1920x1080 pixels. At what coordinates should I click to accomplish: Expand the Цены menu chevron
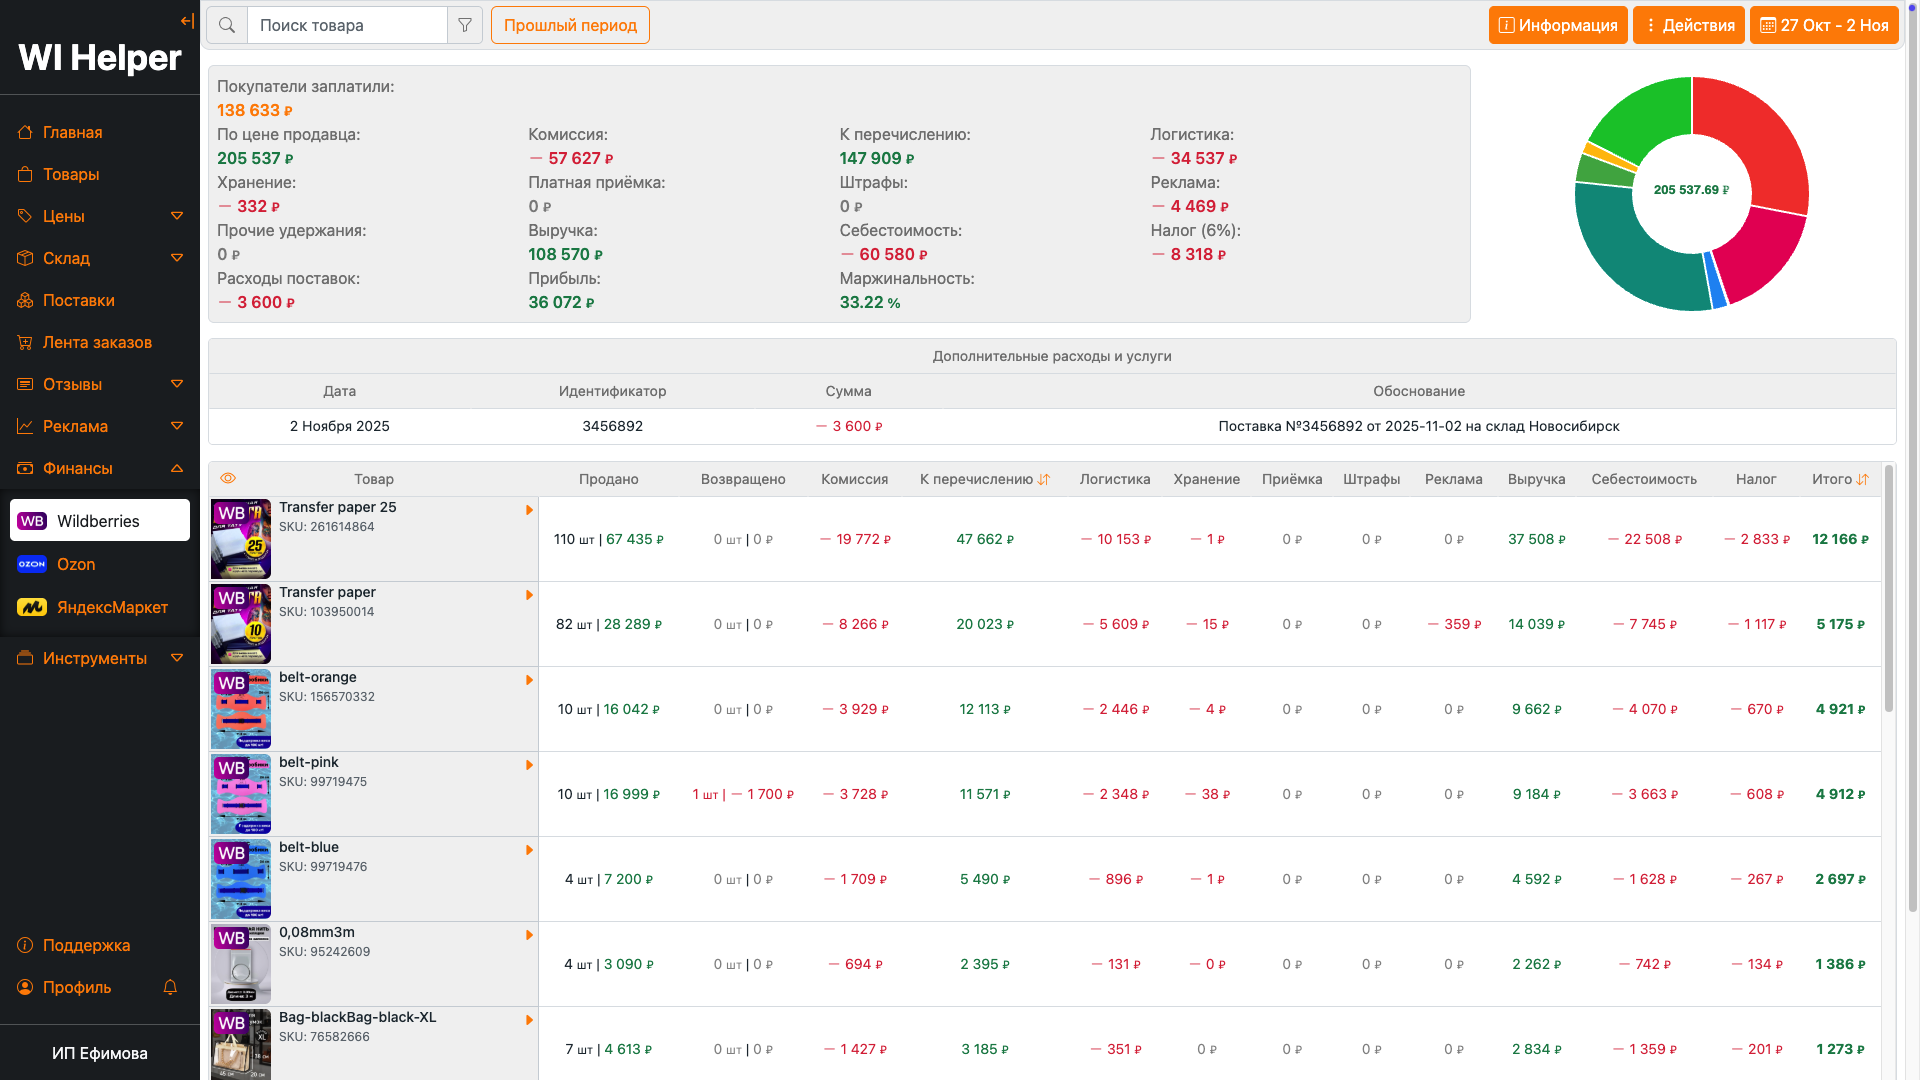coord(177,216)
